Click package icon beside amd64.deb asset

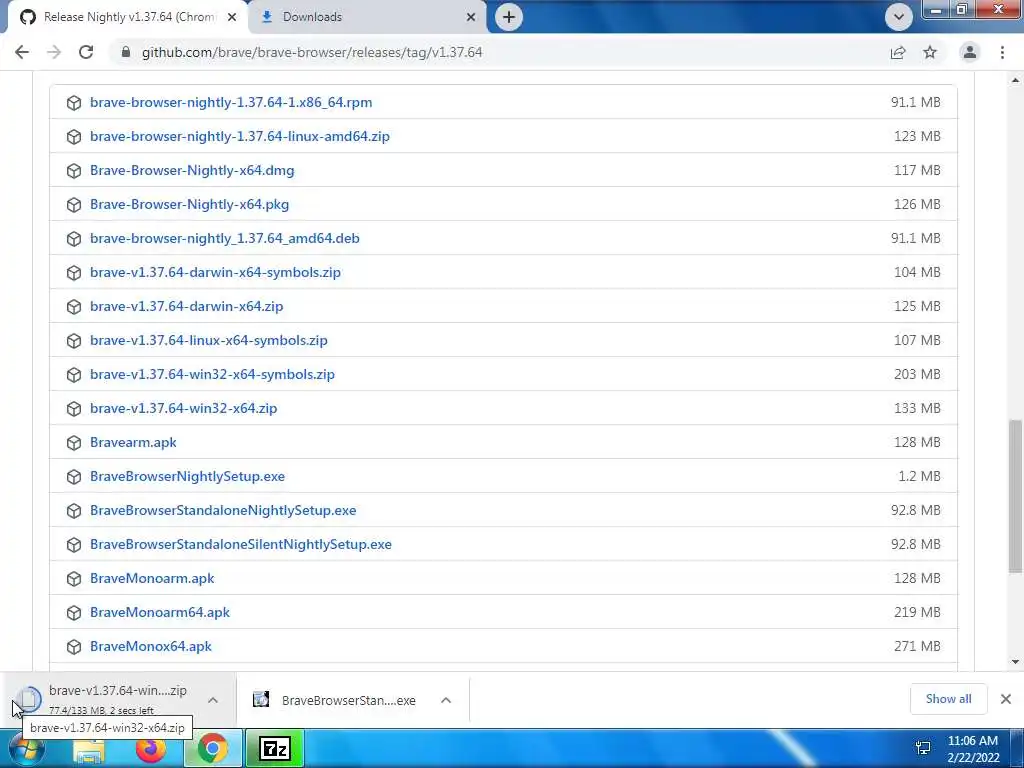pos(74,238)
